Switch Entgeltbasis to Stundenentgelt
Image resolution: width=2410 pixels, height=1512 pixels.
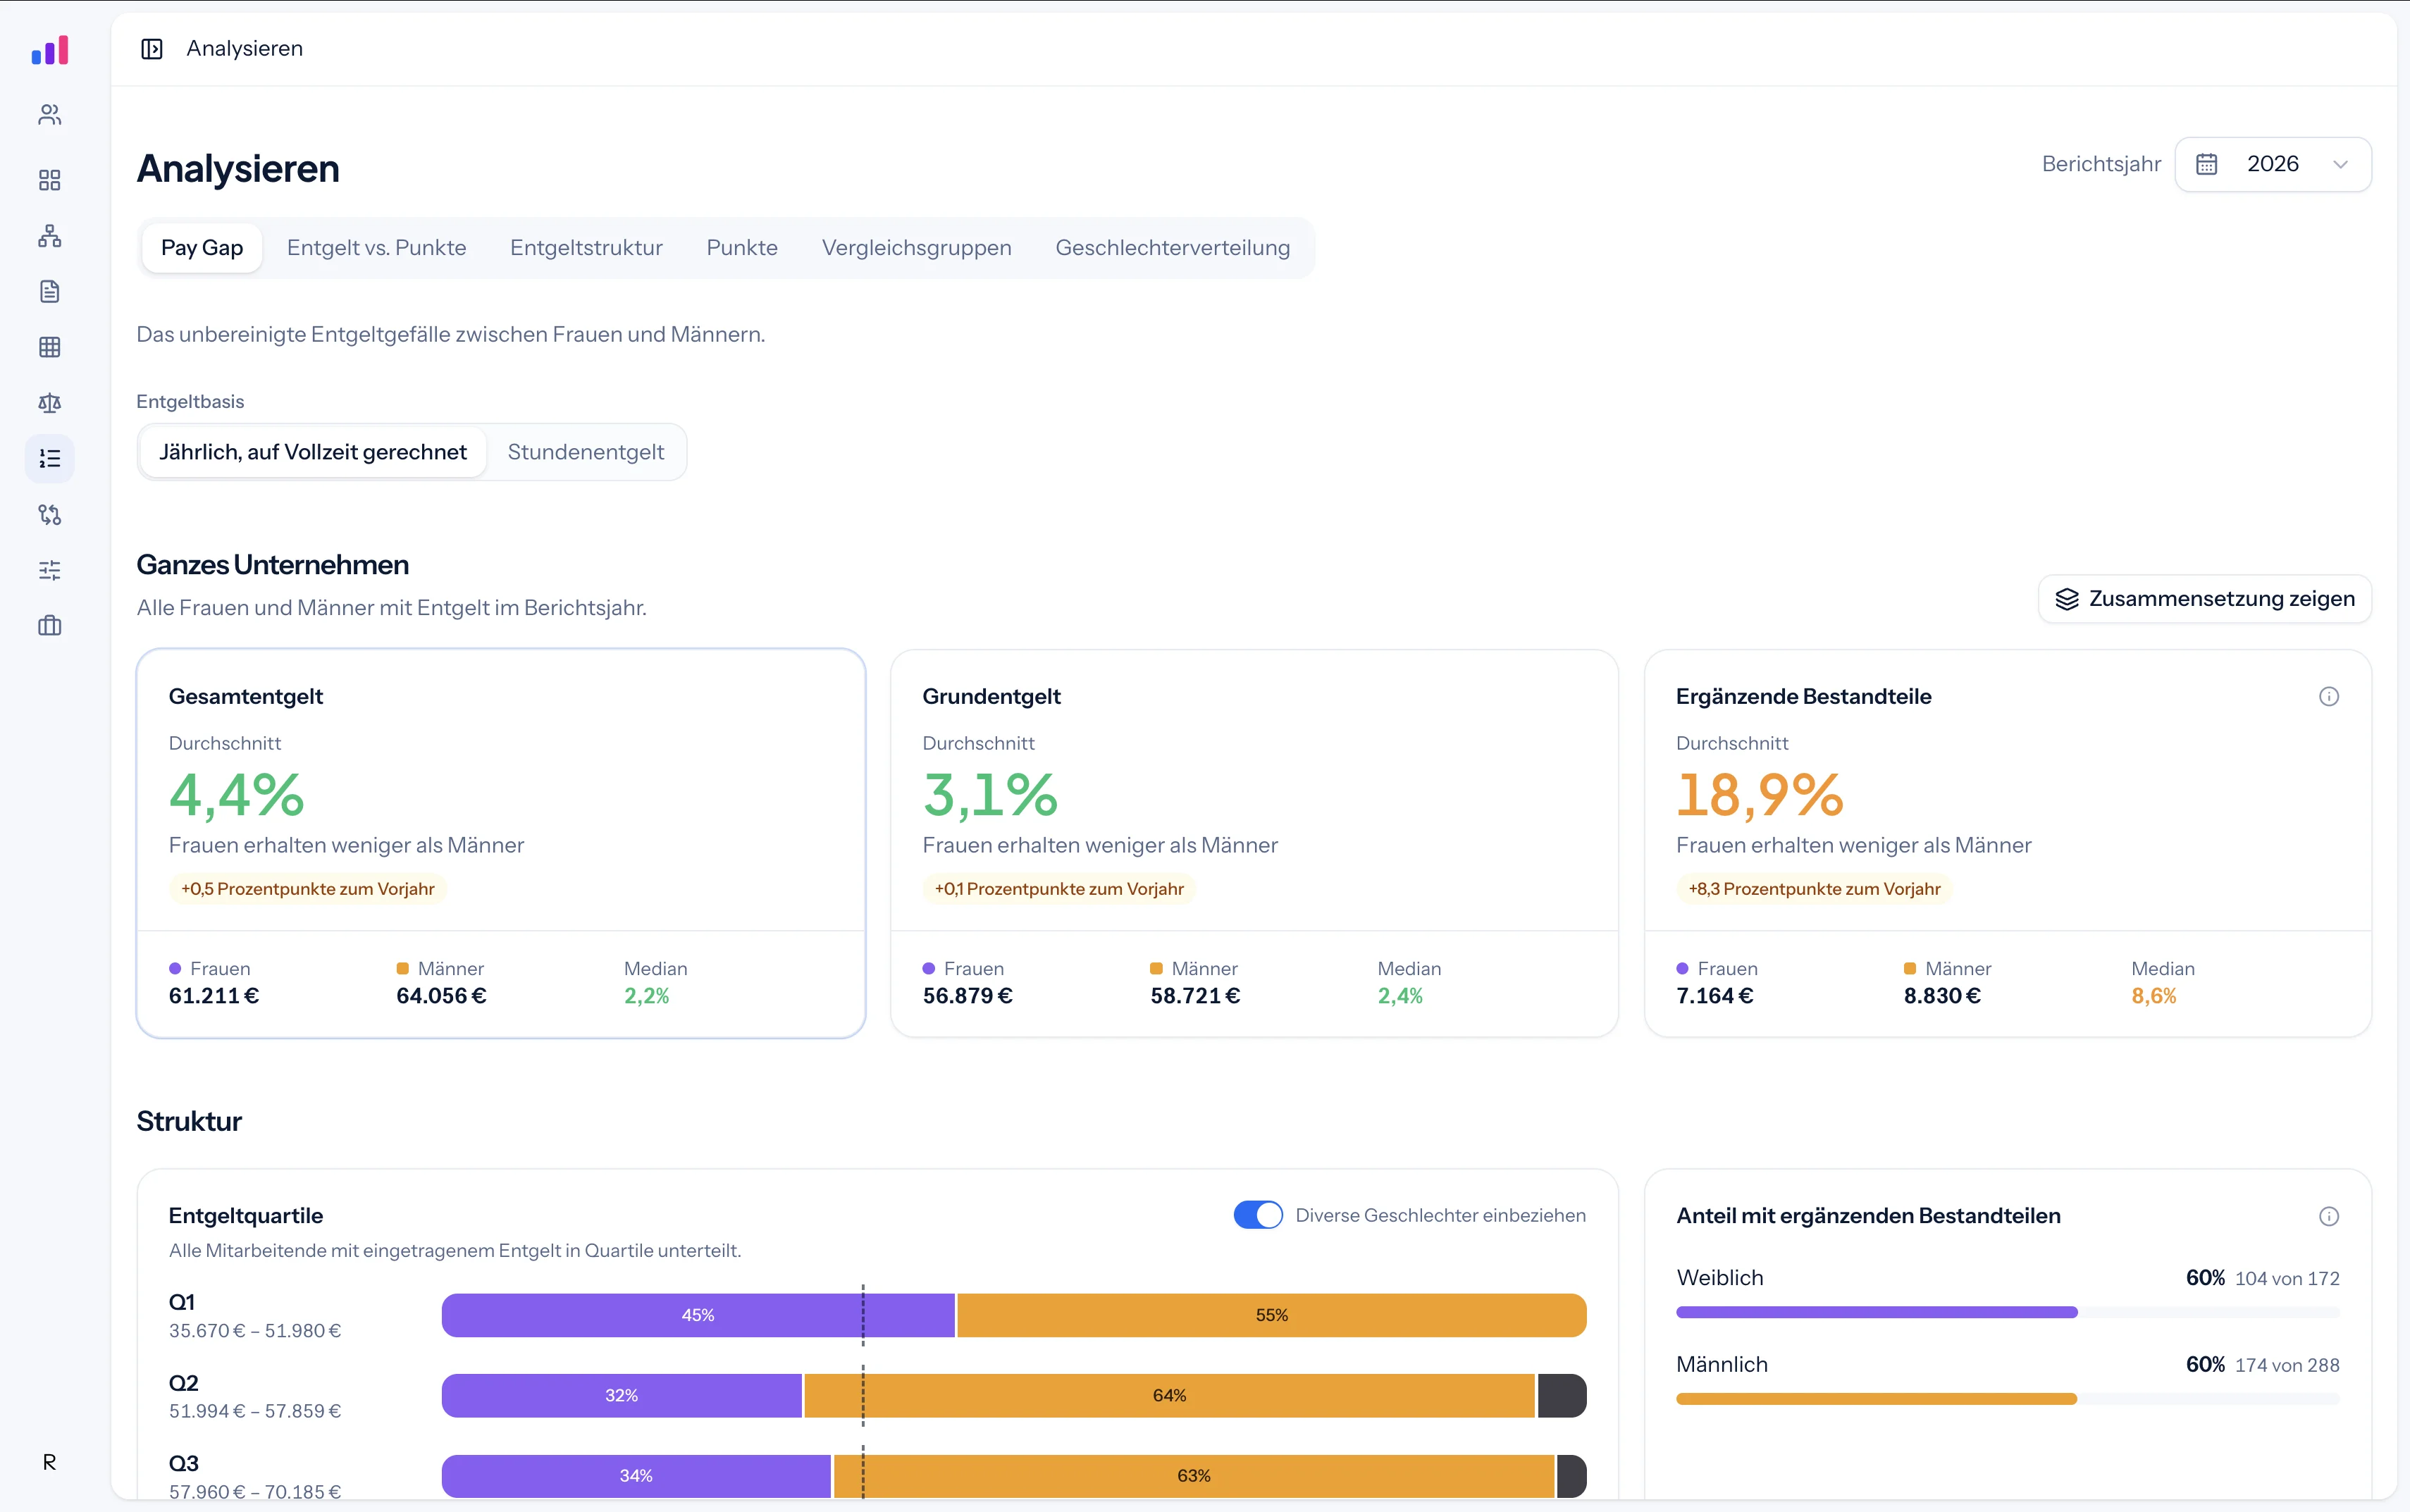click(x=586, y=452)
